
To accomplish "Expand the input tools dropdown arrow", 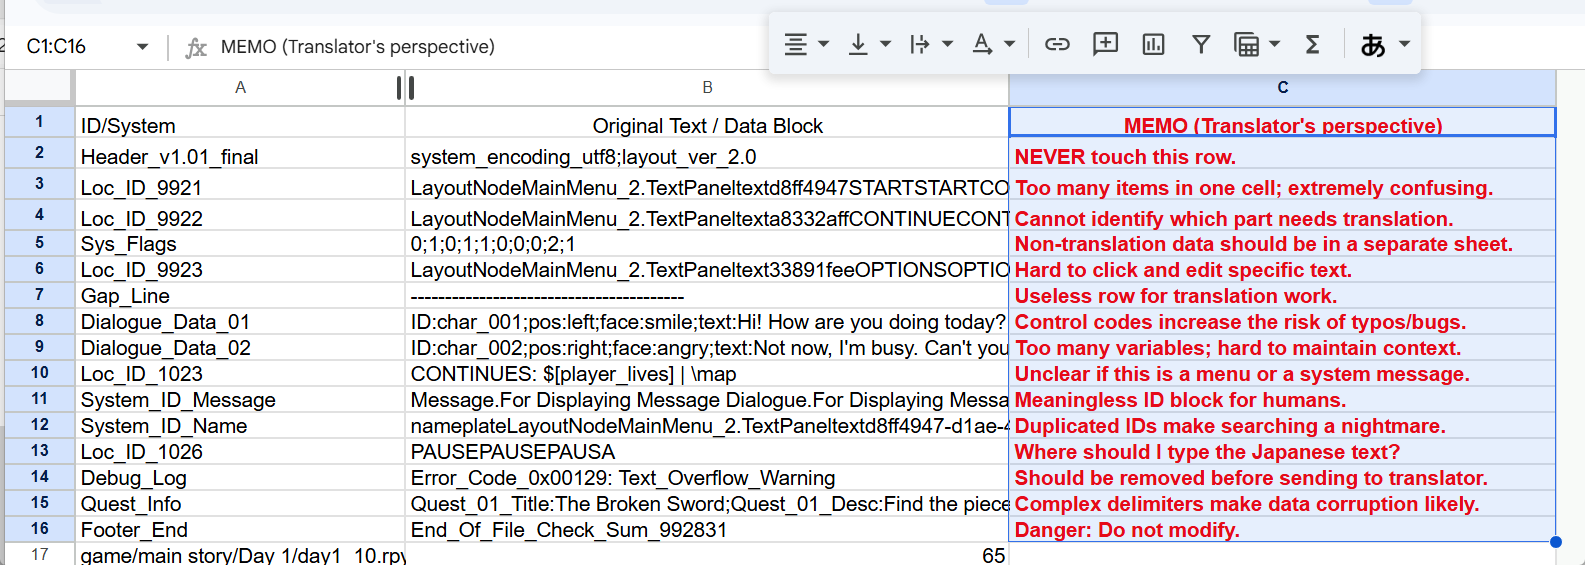I will 1404,44.
